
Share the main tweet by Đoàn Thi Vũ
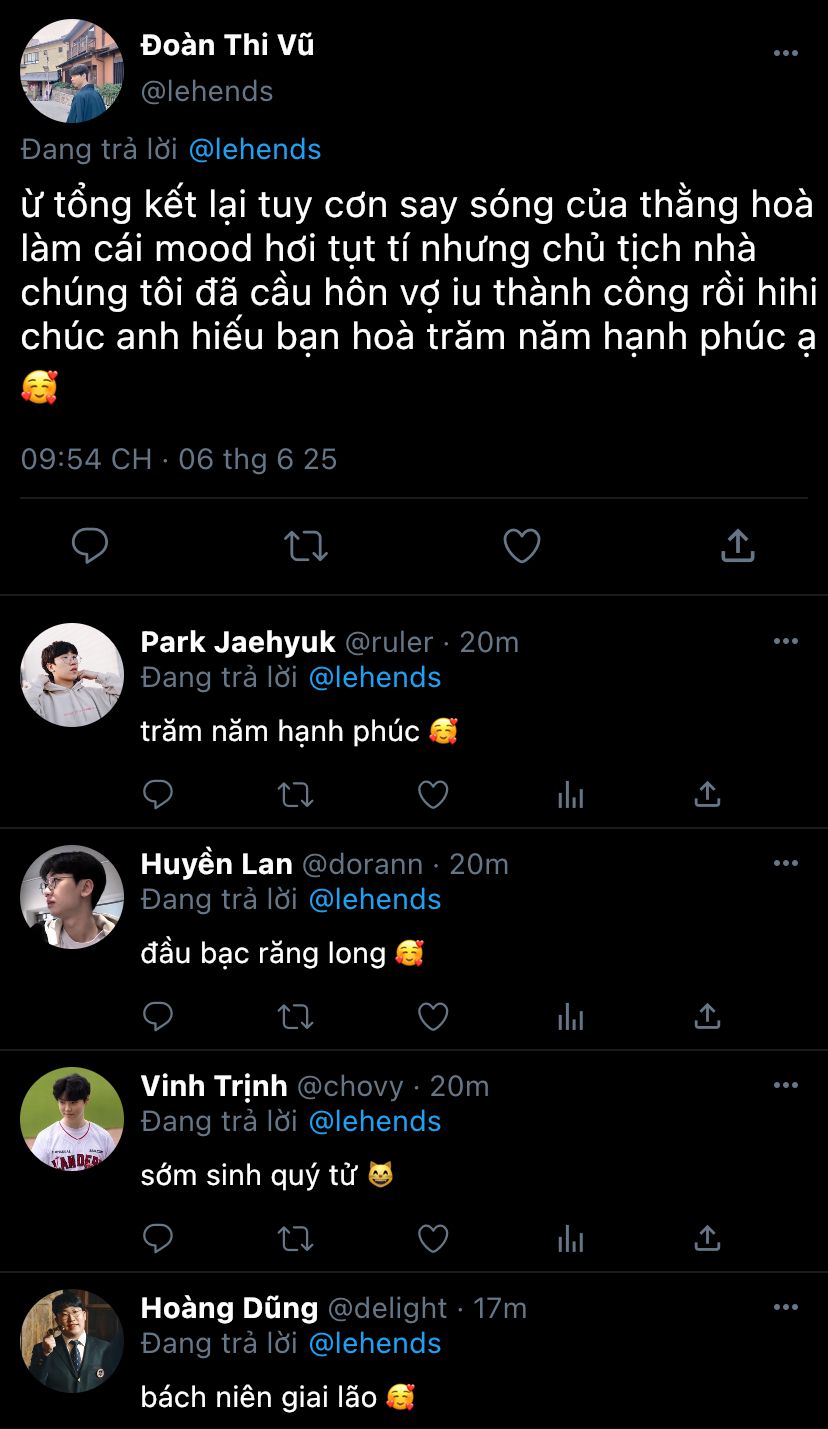(x=737, y=546)
